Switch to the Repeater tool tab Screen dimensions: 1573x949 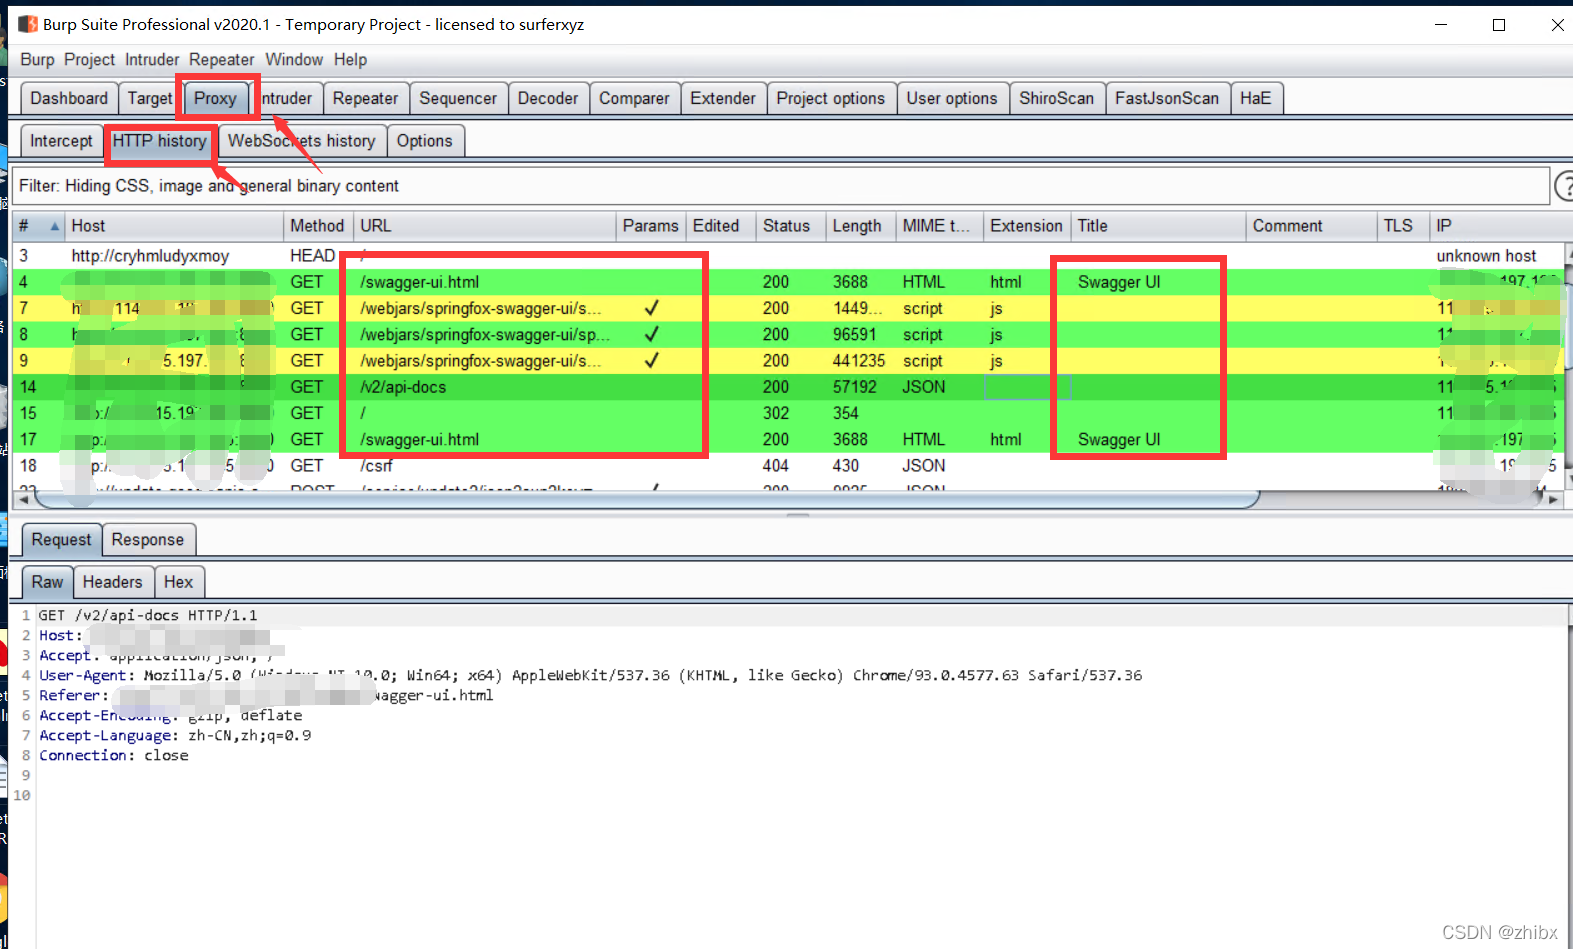(x=365, y=98)
